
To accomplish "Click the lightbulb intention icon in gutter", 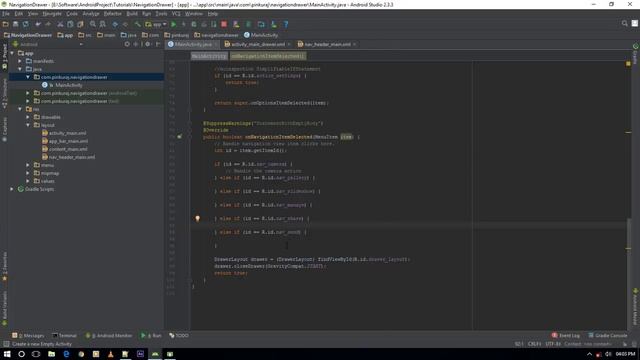I will [x=198, y=218].
